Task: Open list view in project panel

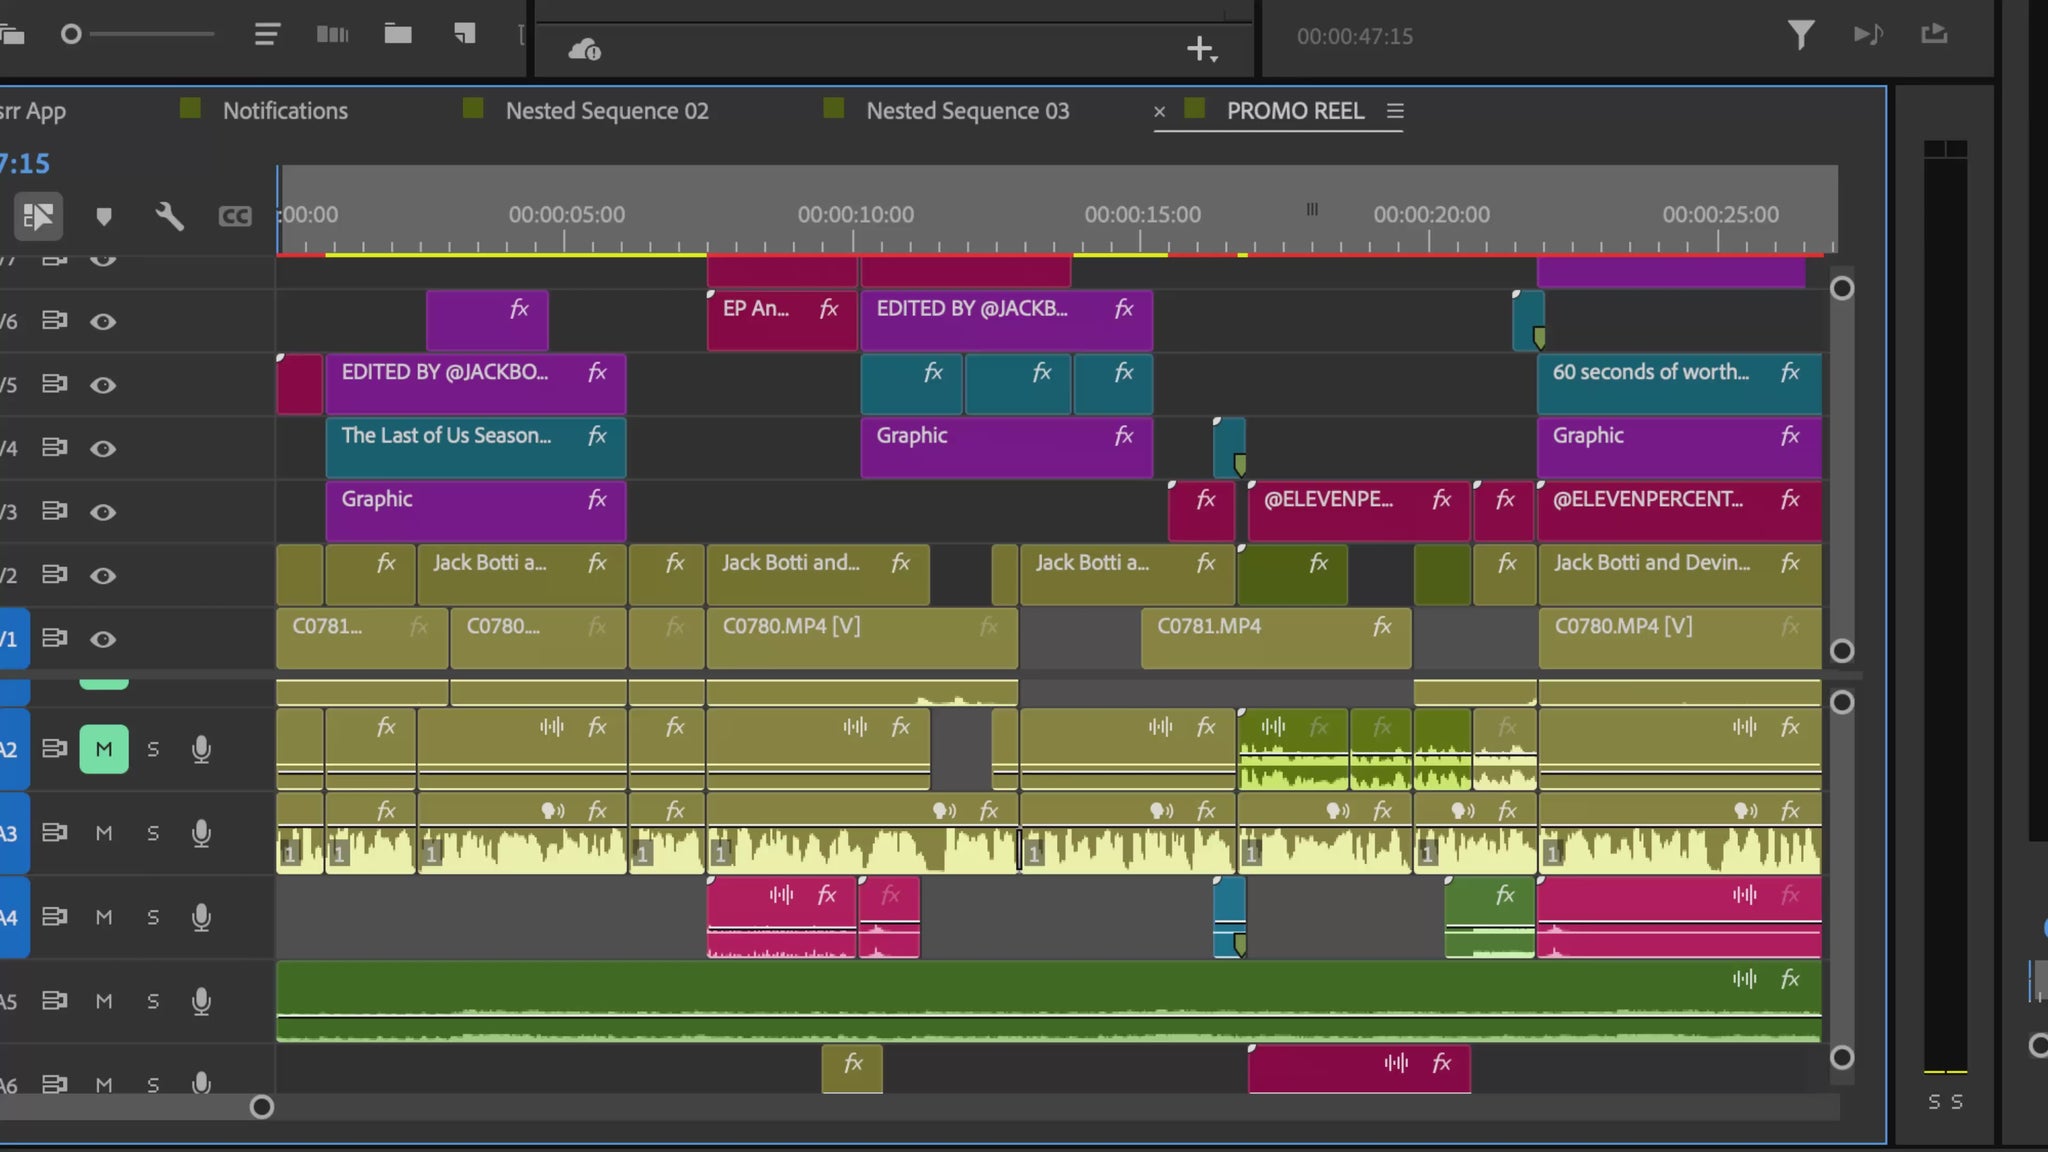Action: click(266, 35)
